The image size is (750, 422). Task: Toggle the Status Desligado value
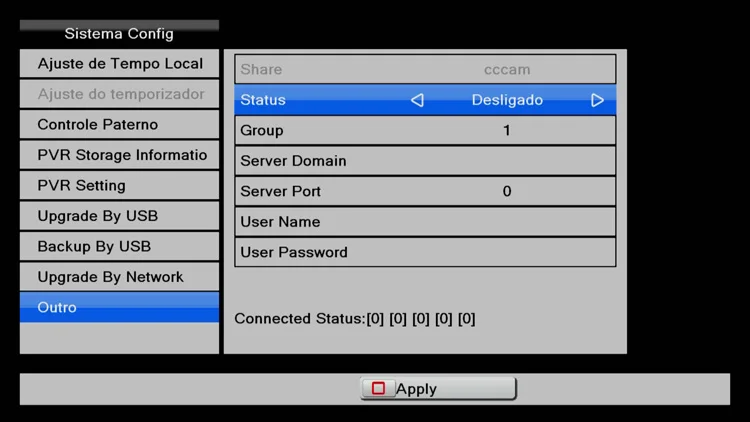coord(507,100)
